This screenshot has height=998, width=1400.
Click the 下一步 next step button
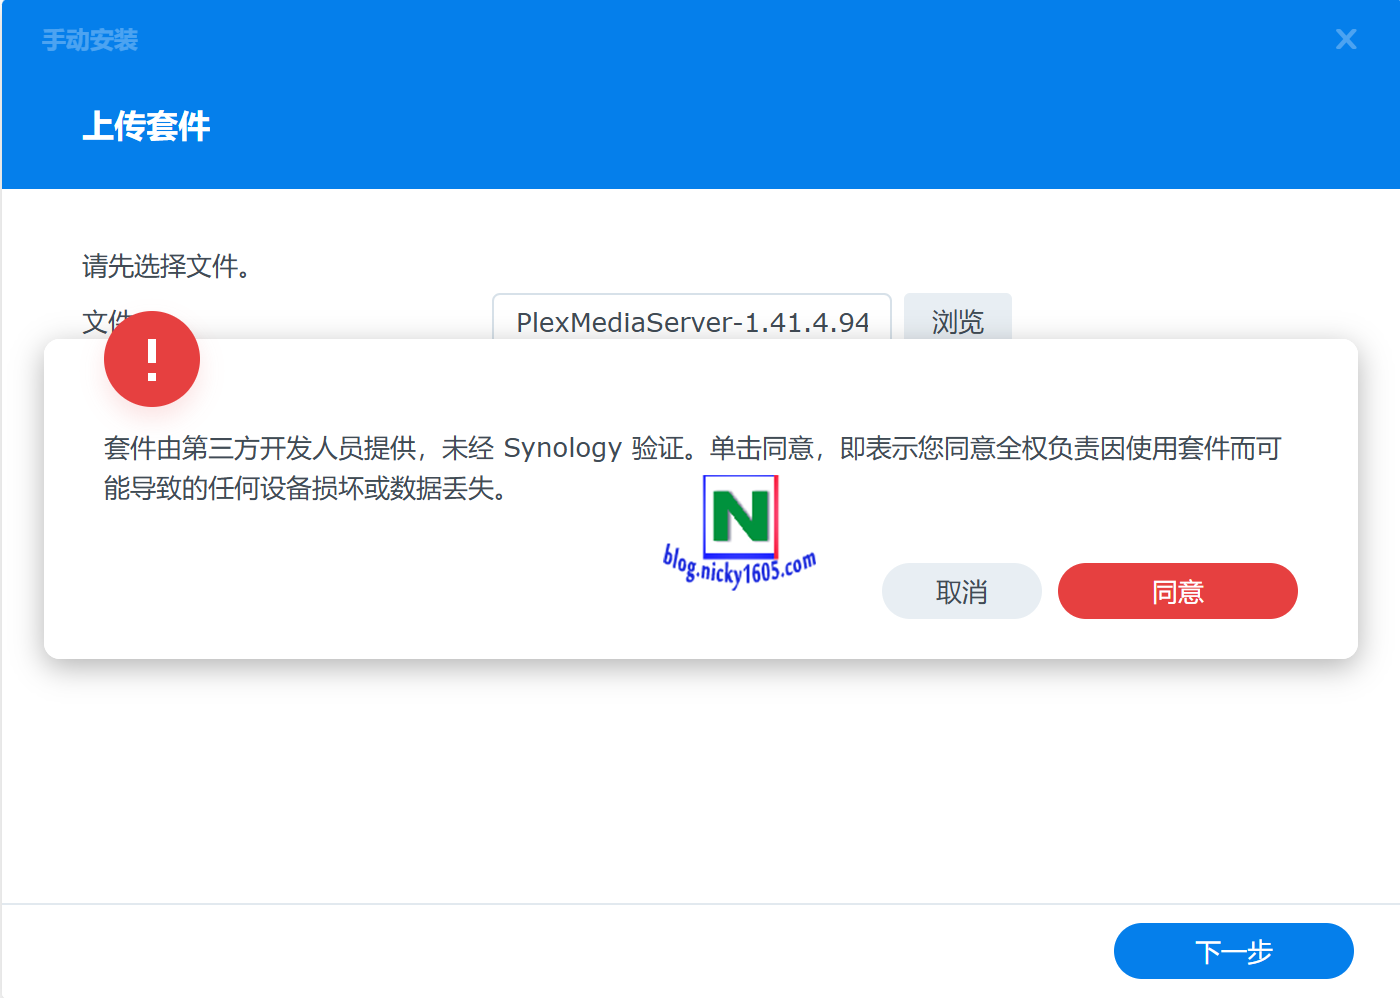pyautogui.click(x=1233, y=951)
